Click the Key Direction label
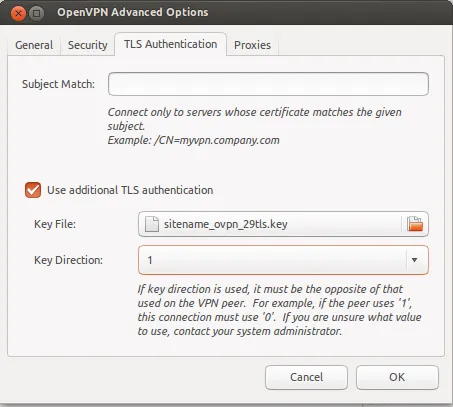The height and width of the screenshot is (407, 453). pos(68,260)
